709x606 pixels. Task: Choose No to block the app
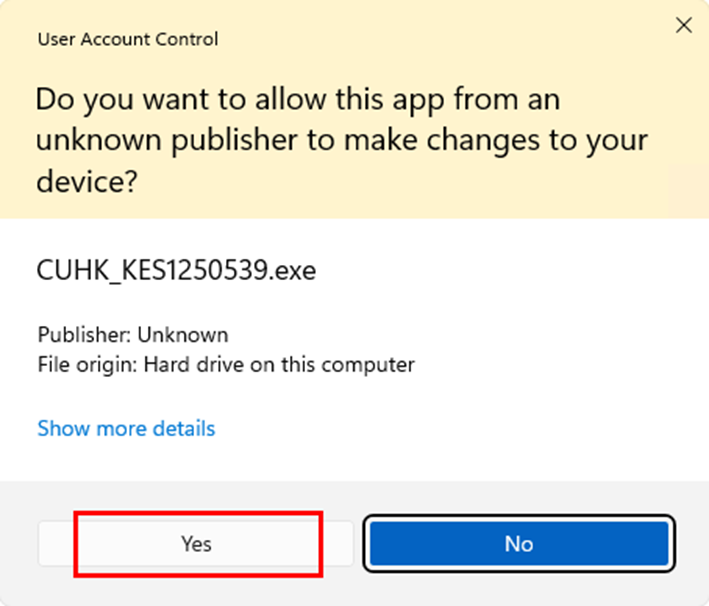click(519, 543)
